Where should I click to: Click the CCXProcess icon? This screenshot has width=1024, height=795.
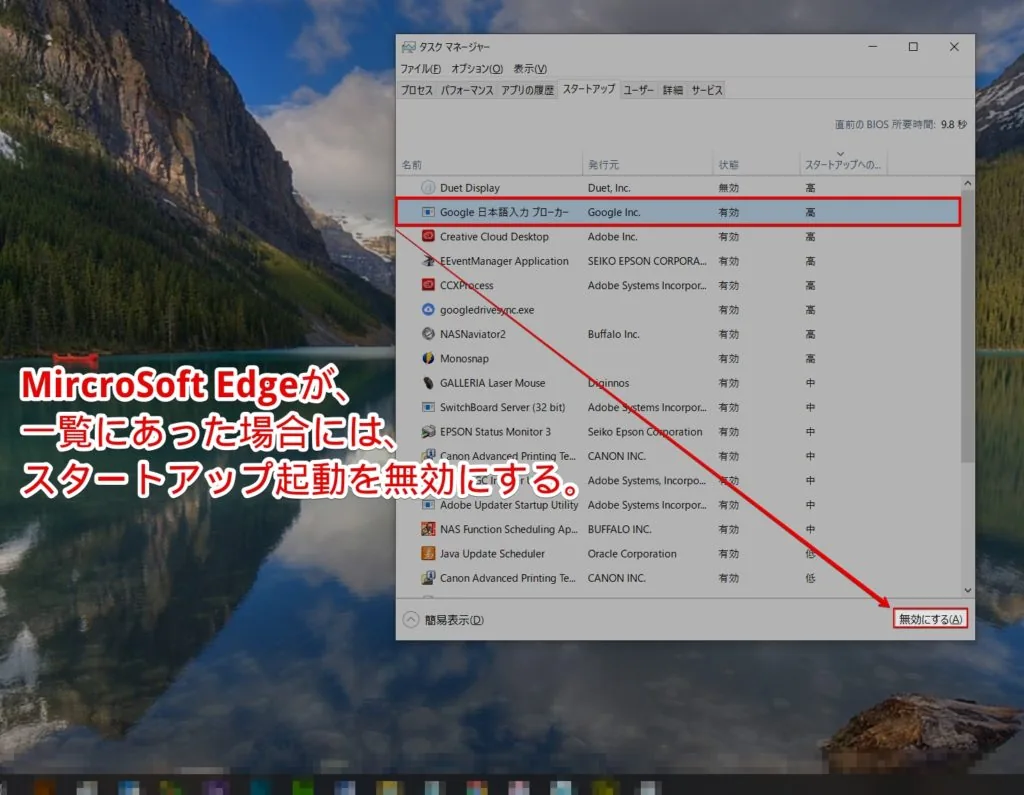[428, 285]
